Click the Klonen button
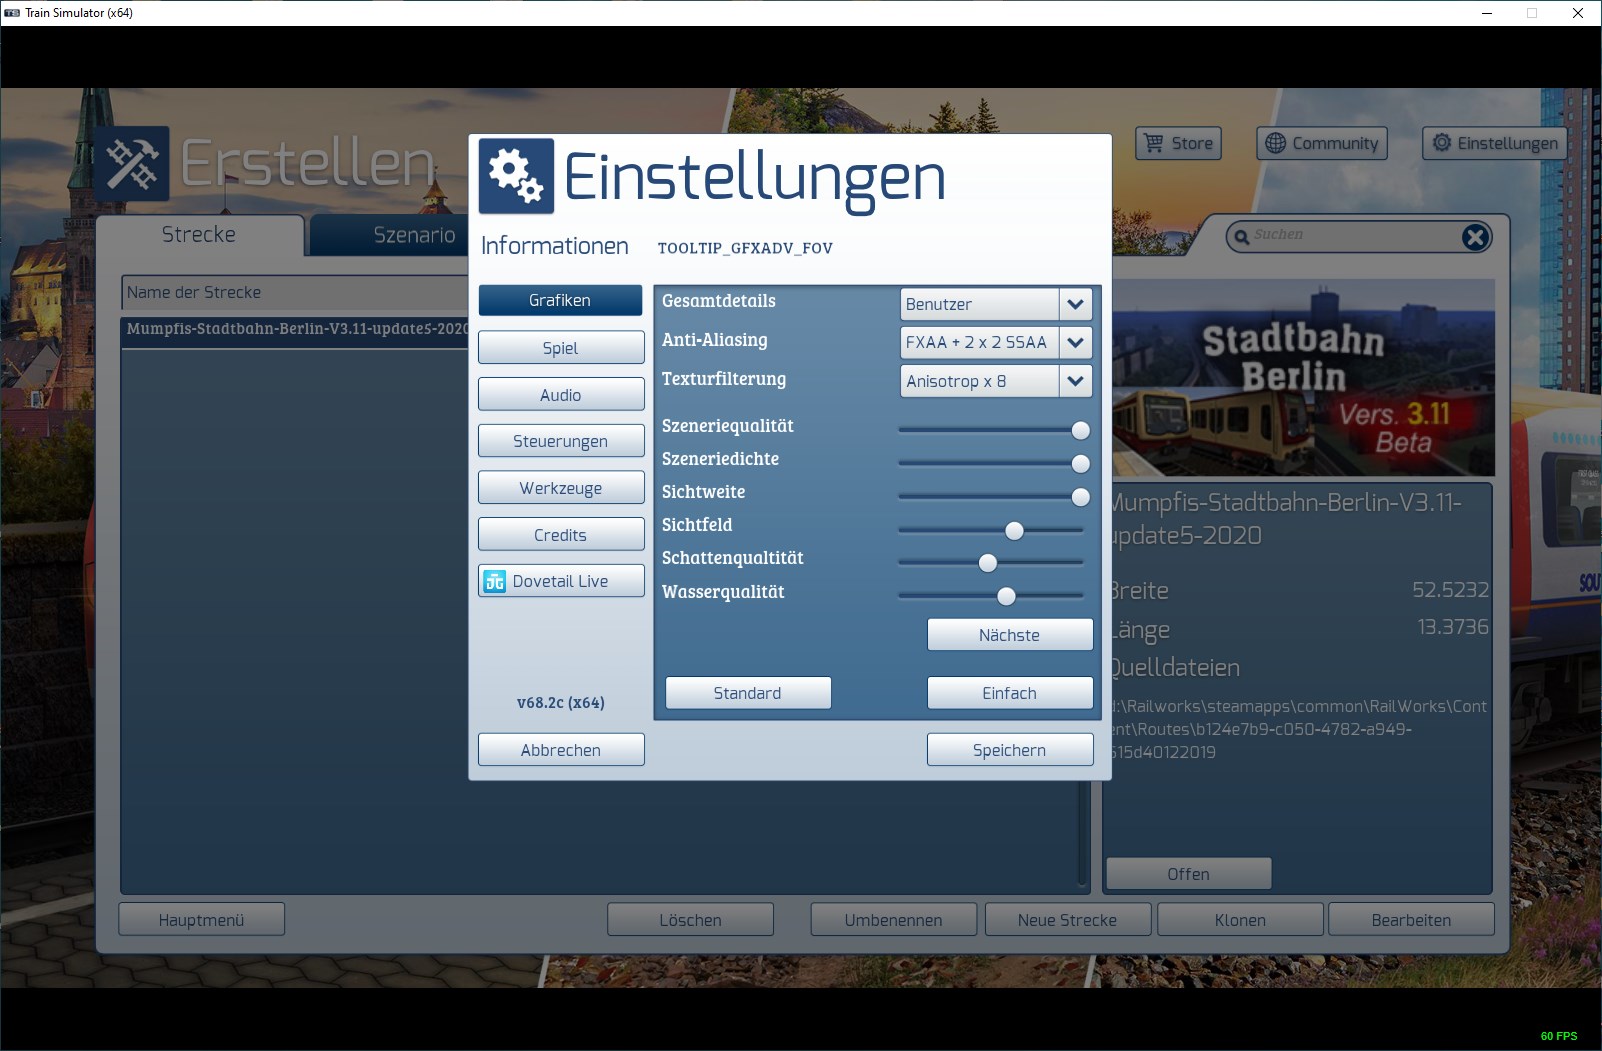Screen dimensions: 1602x1051 (1240, 920)
